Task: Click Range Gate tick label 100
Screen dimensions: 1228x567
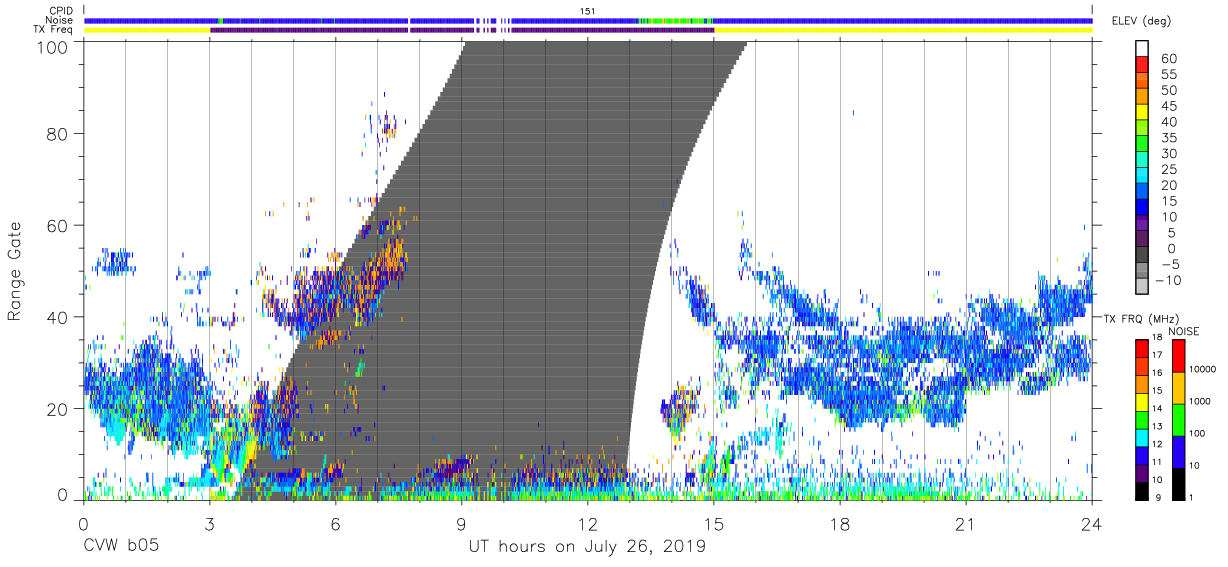Action: (55, 46)
